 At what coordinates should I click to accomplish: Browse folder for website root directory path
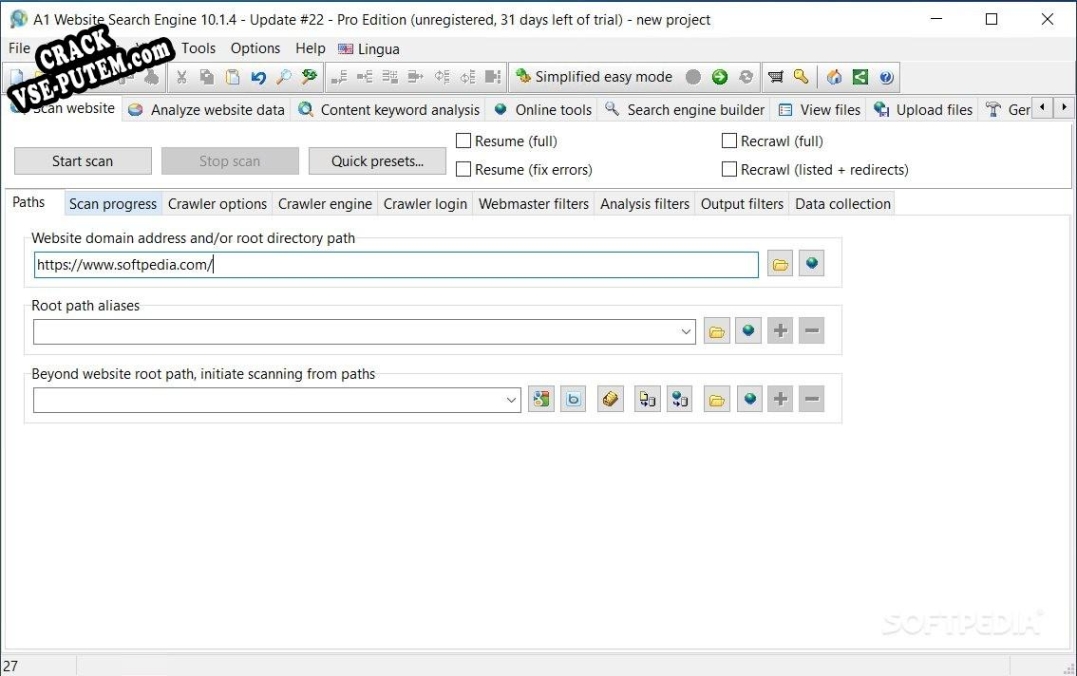[x=780, y=264]
